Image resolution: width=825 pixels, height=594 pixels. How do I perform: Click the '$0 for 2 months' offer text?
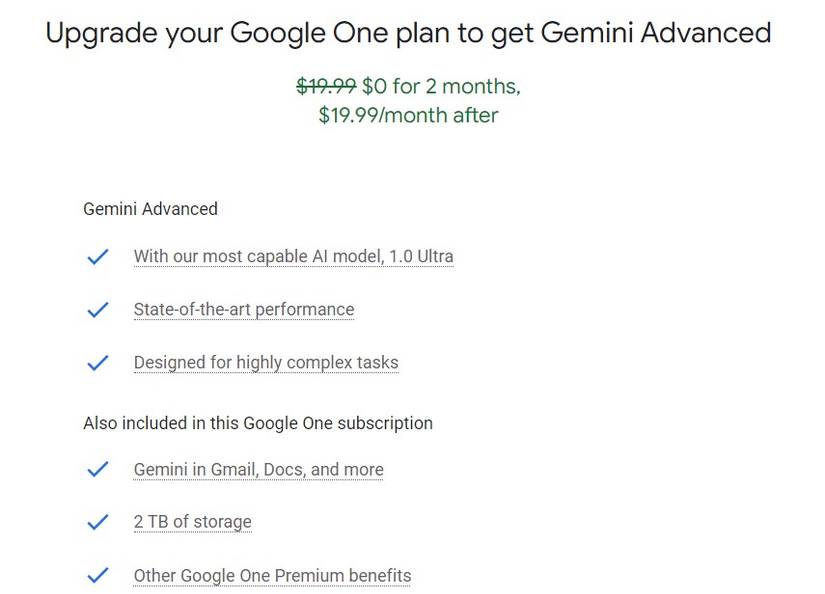(x=441, y=86)
